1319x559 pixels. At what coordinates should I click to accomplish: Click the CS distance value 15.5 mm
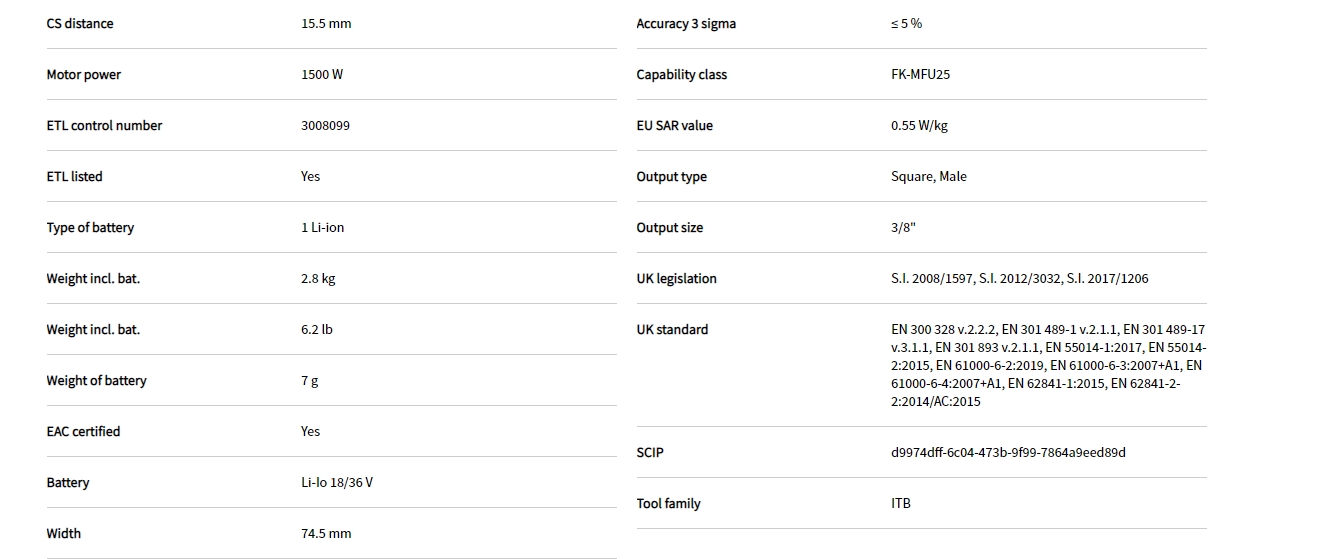click(x=326, y=23)
